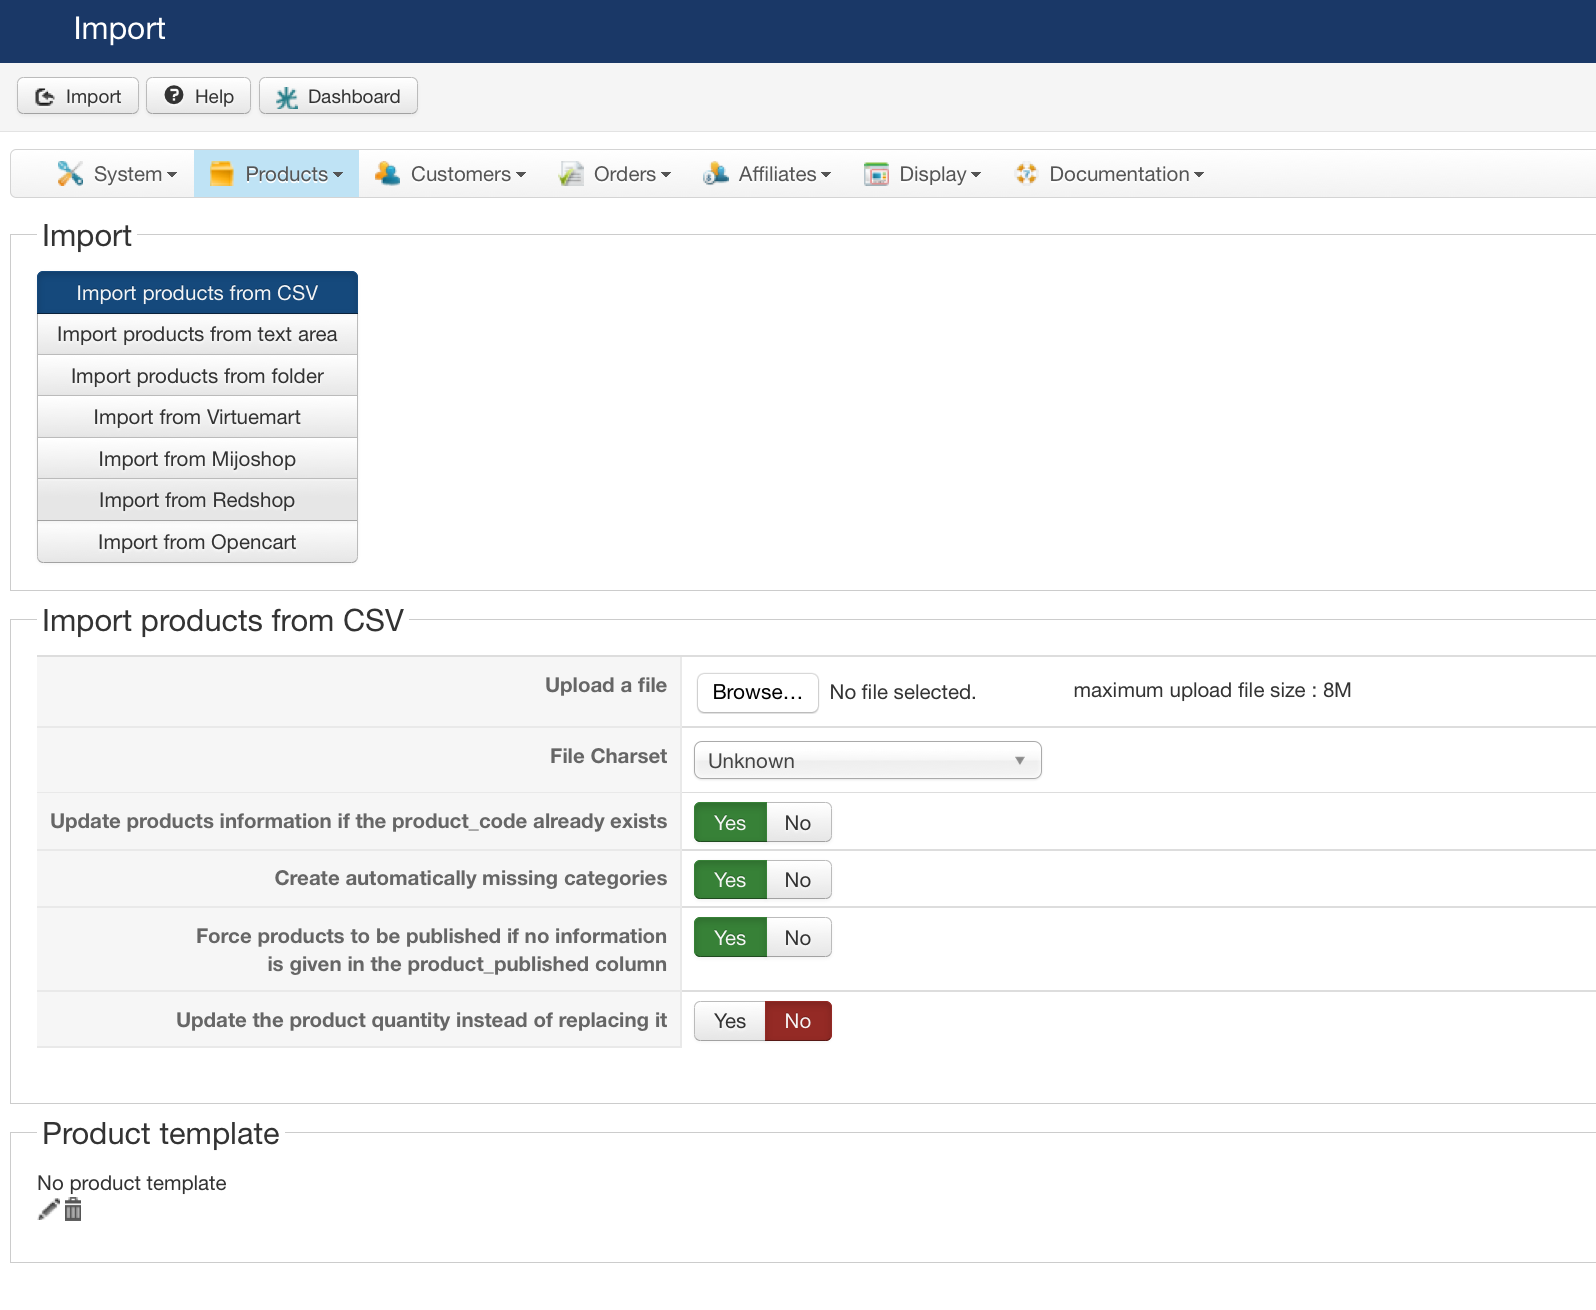This screenshot has width=1596, height=1310.
Task: Click 'Update the product quantity instead of replacing it' label
Action: pos(421,1020)
